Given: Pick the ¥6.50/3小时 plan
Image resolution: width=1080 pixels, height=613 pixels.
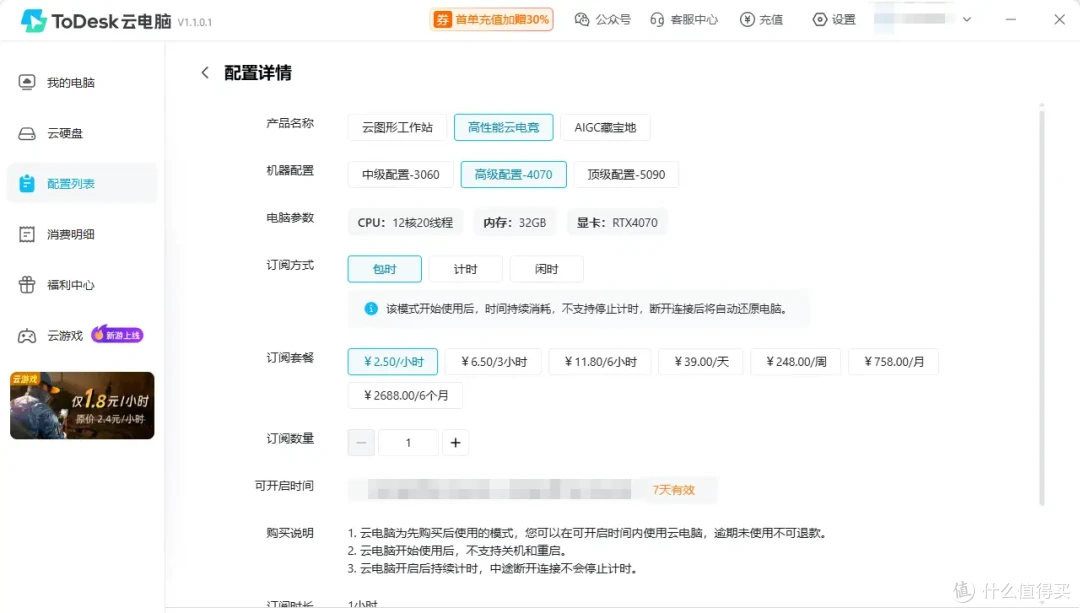Looking at the screenshot, I should pos(493,362).
